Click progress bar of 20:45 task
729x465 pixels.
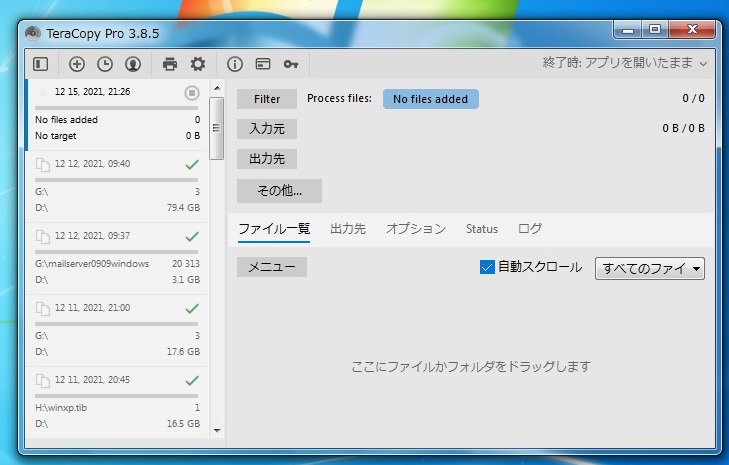116,396
